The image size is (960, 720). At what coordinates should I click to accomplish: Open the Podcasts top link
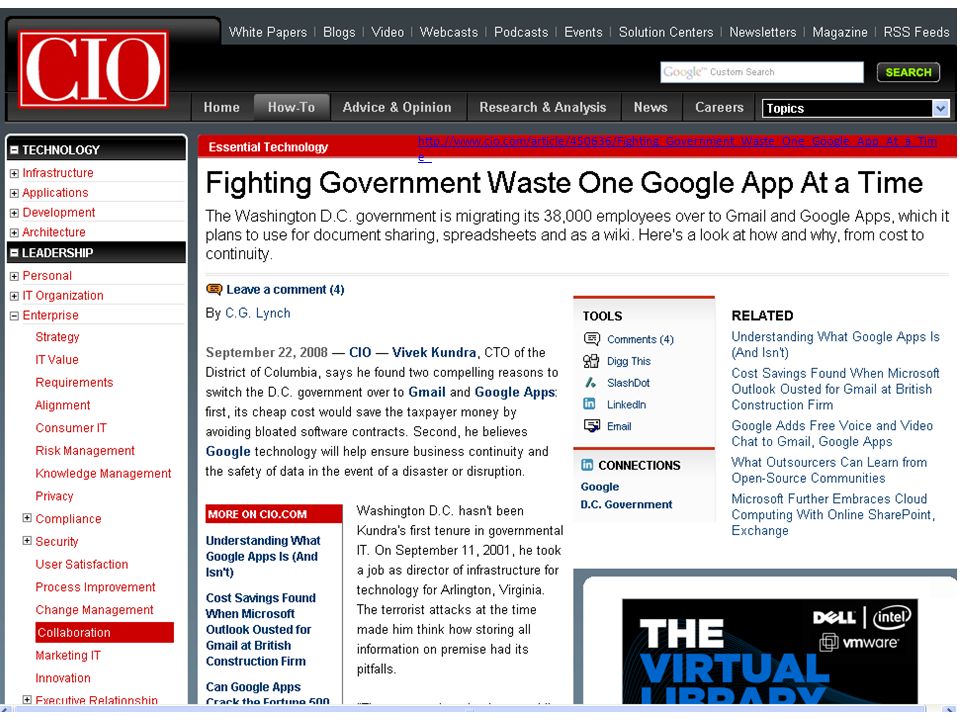click(x=520, y=32)
